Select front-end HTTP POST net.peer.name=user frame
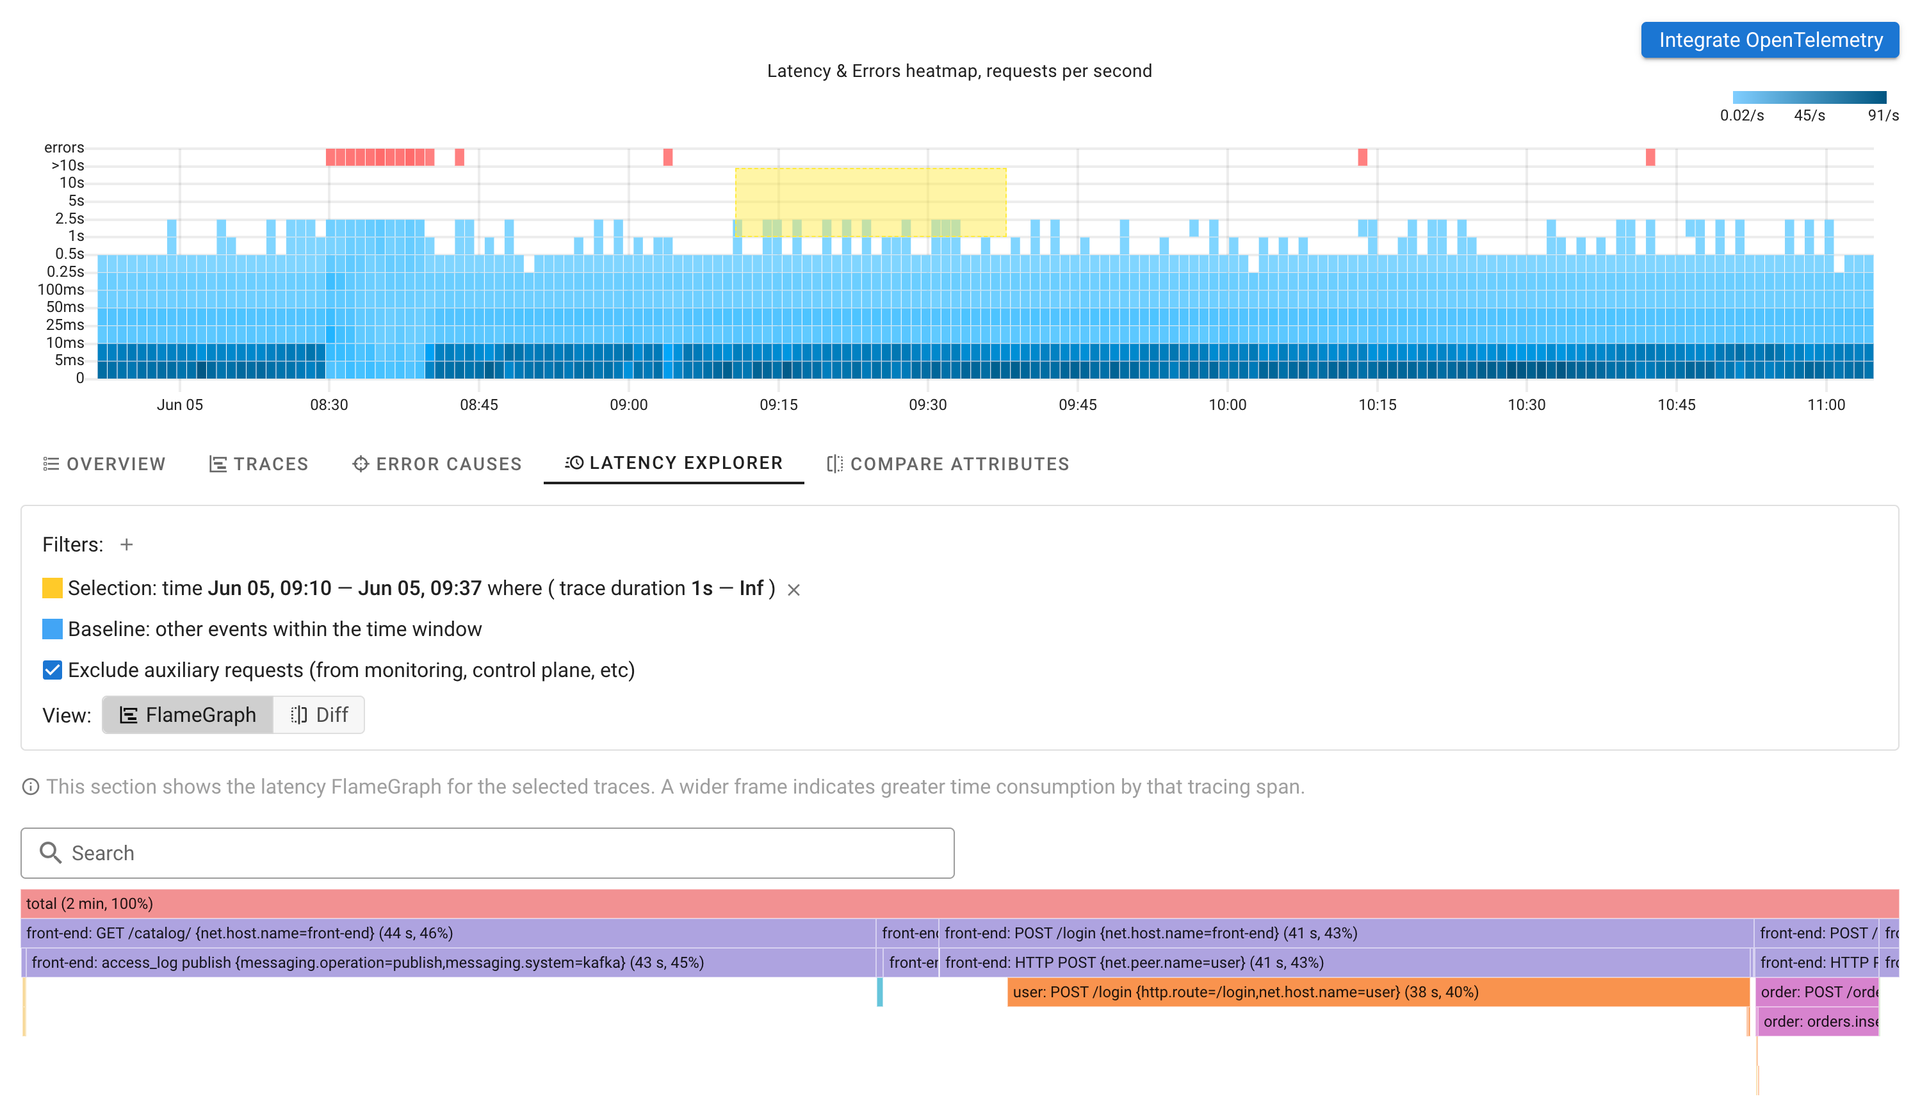The width and height of the screenshot is (1920, 1112). coord(1345,963)
